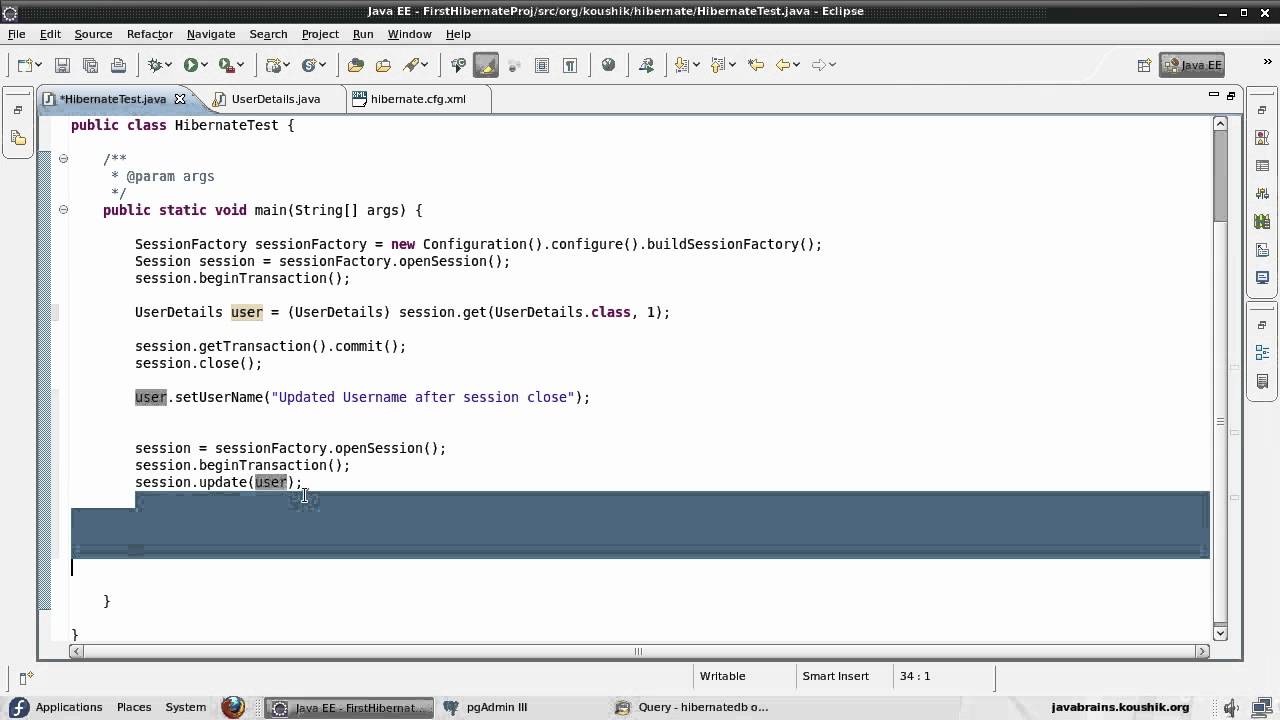This screenshot has width=1280, height=720.
Task: Open the Task List icon in lower right trim
Action: click(1262, 381)
